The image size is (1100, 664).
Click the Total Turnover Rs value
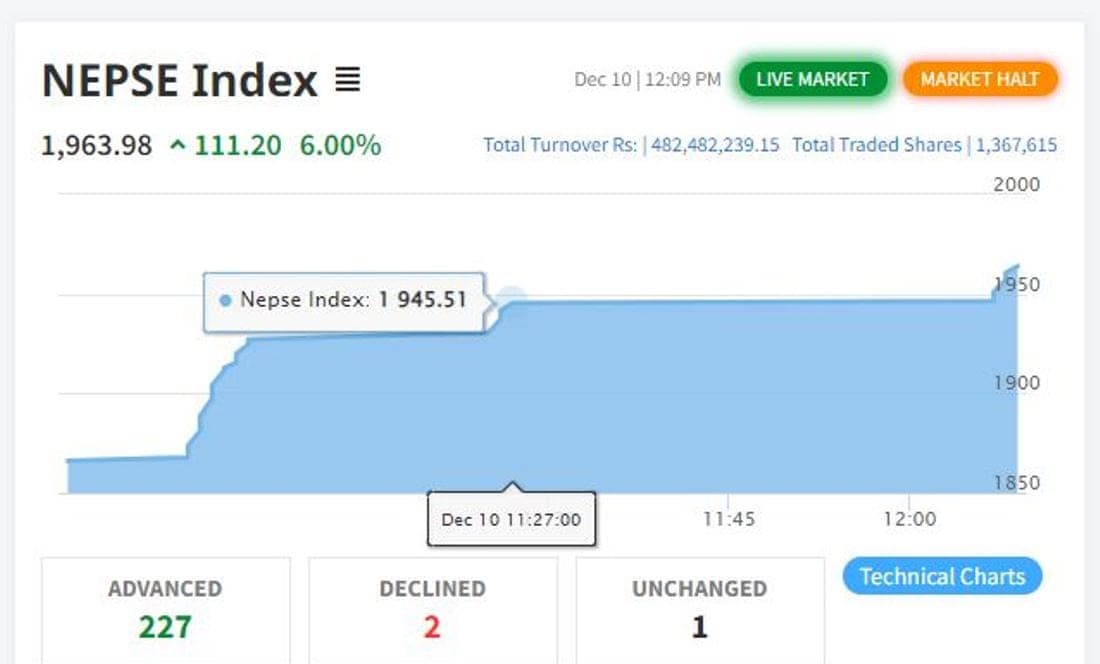715,145
